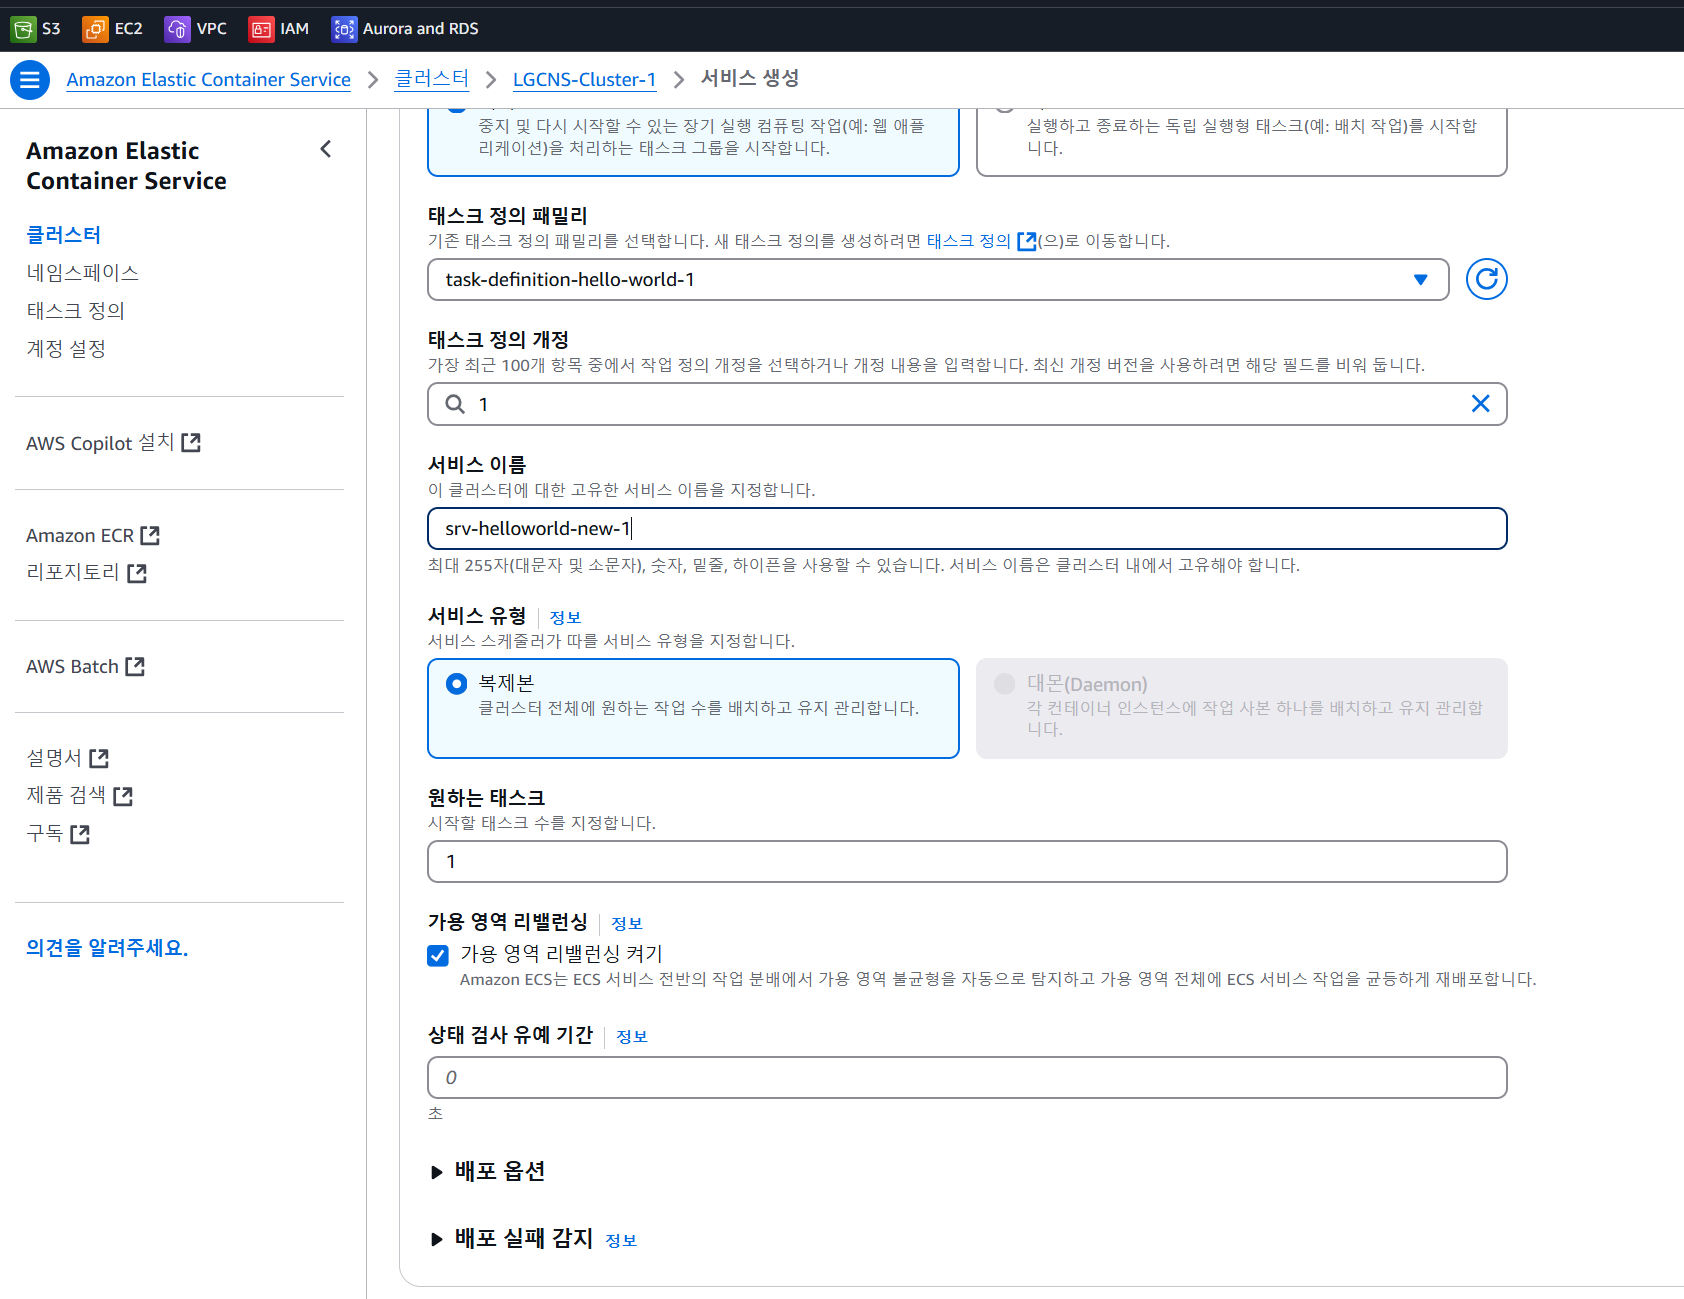Clear the task definition revision field
Screen dimensions: 1684x1299
tap(1480, 404)
